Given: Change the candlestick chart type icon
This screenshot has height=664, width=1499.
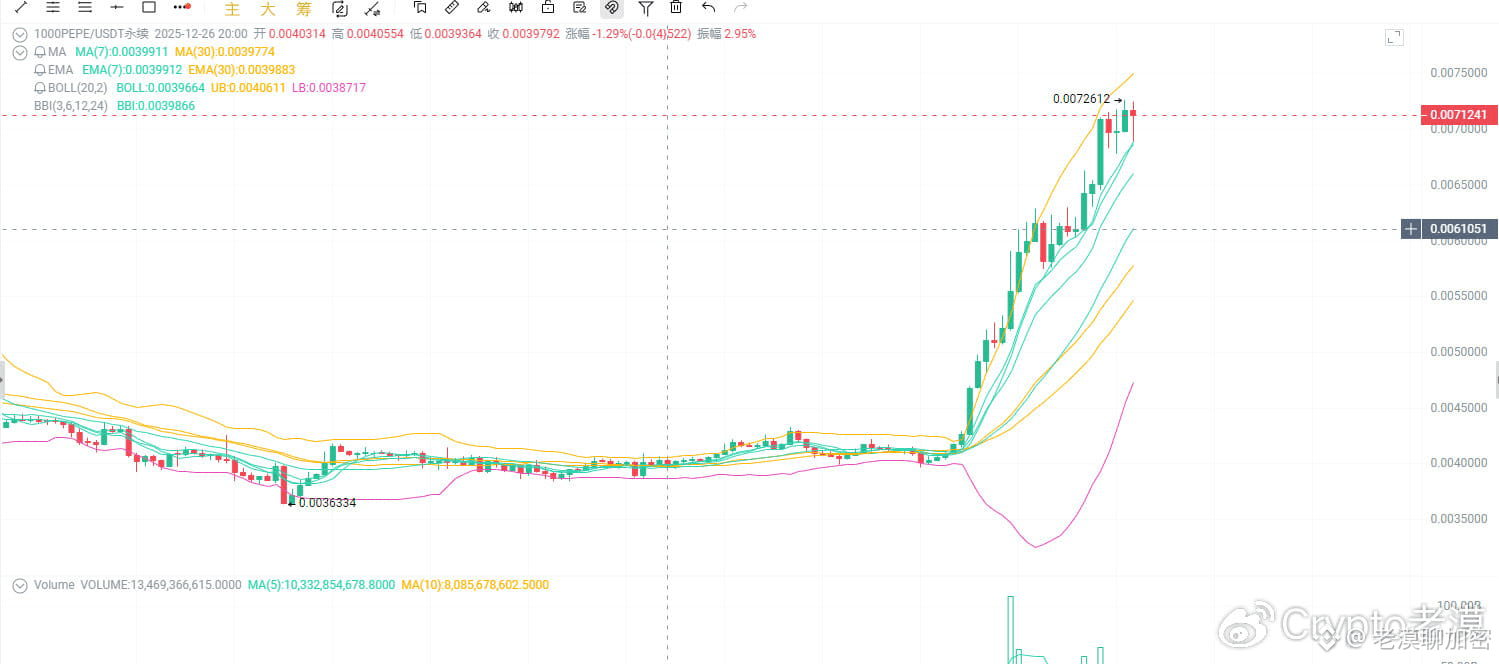Looking at the screenshot, I should click(x=516, y=8).
